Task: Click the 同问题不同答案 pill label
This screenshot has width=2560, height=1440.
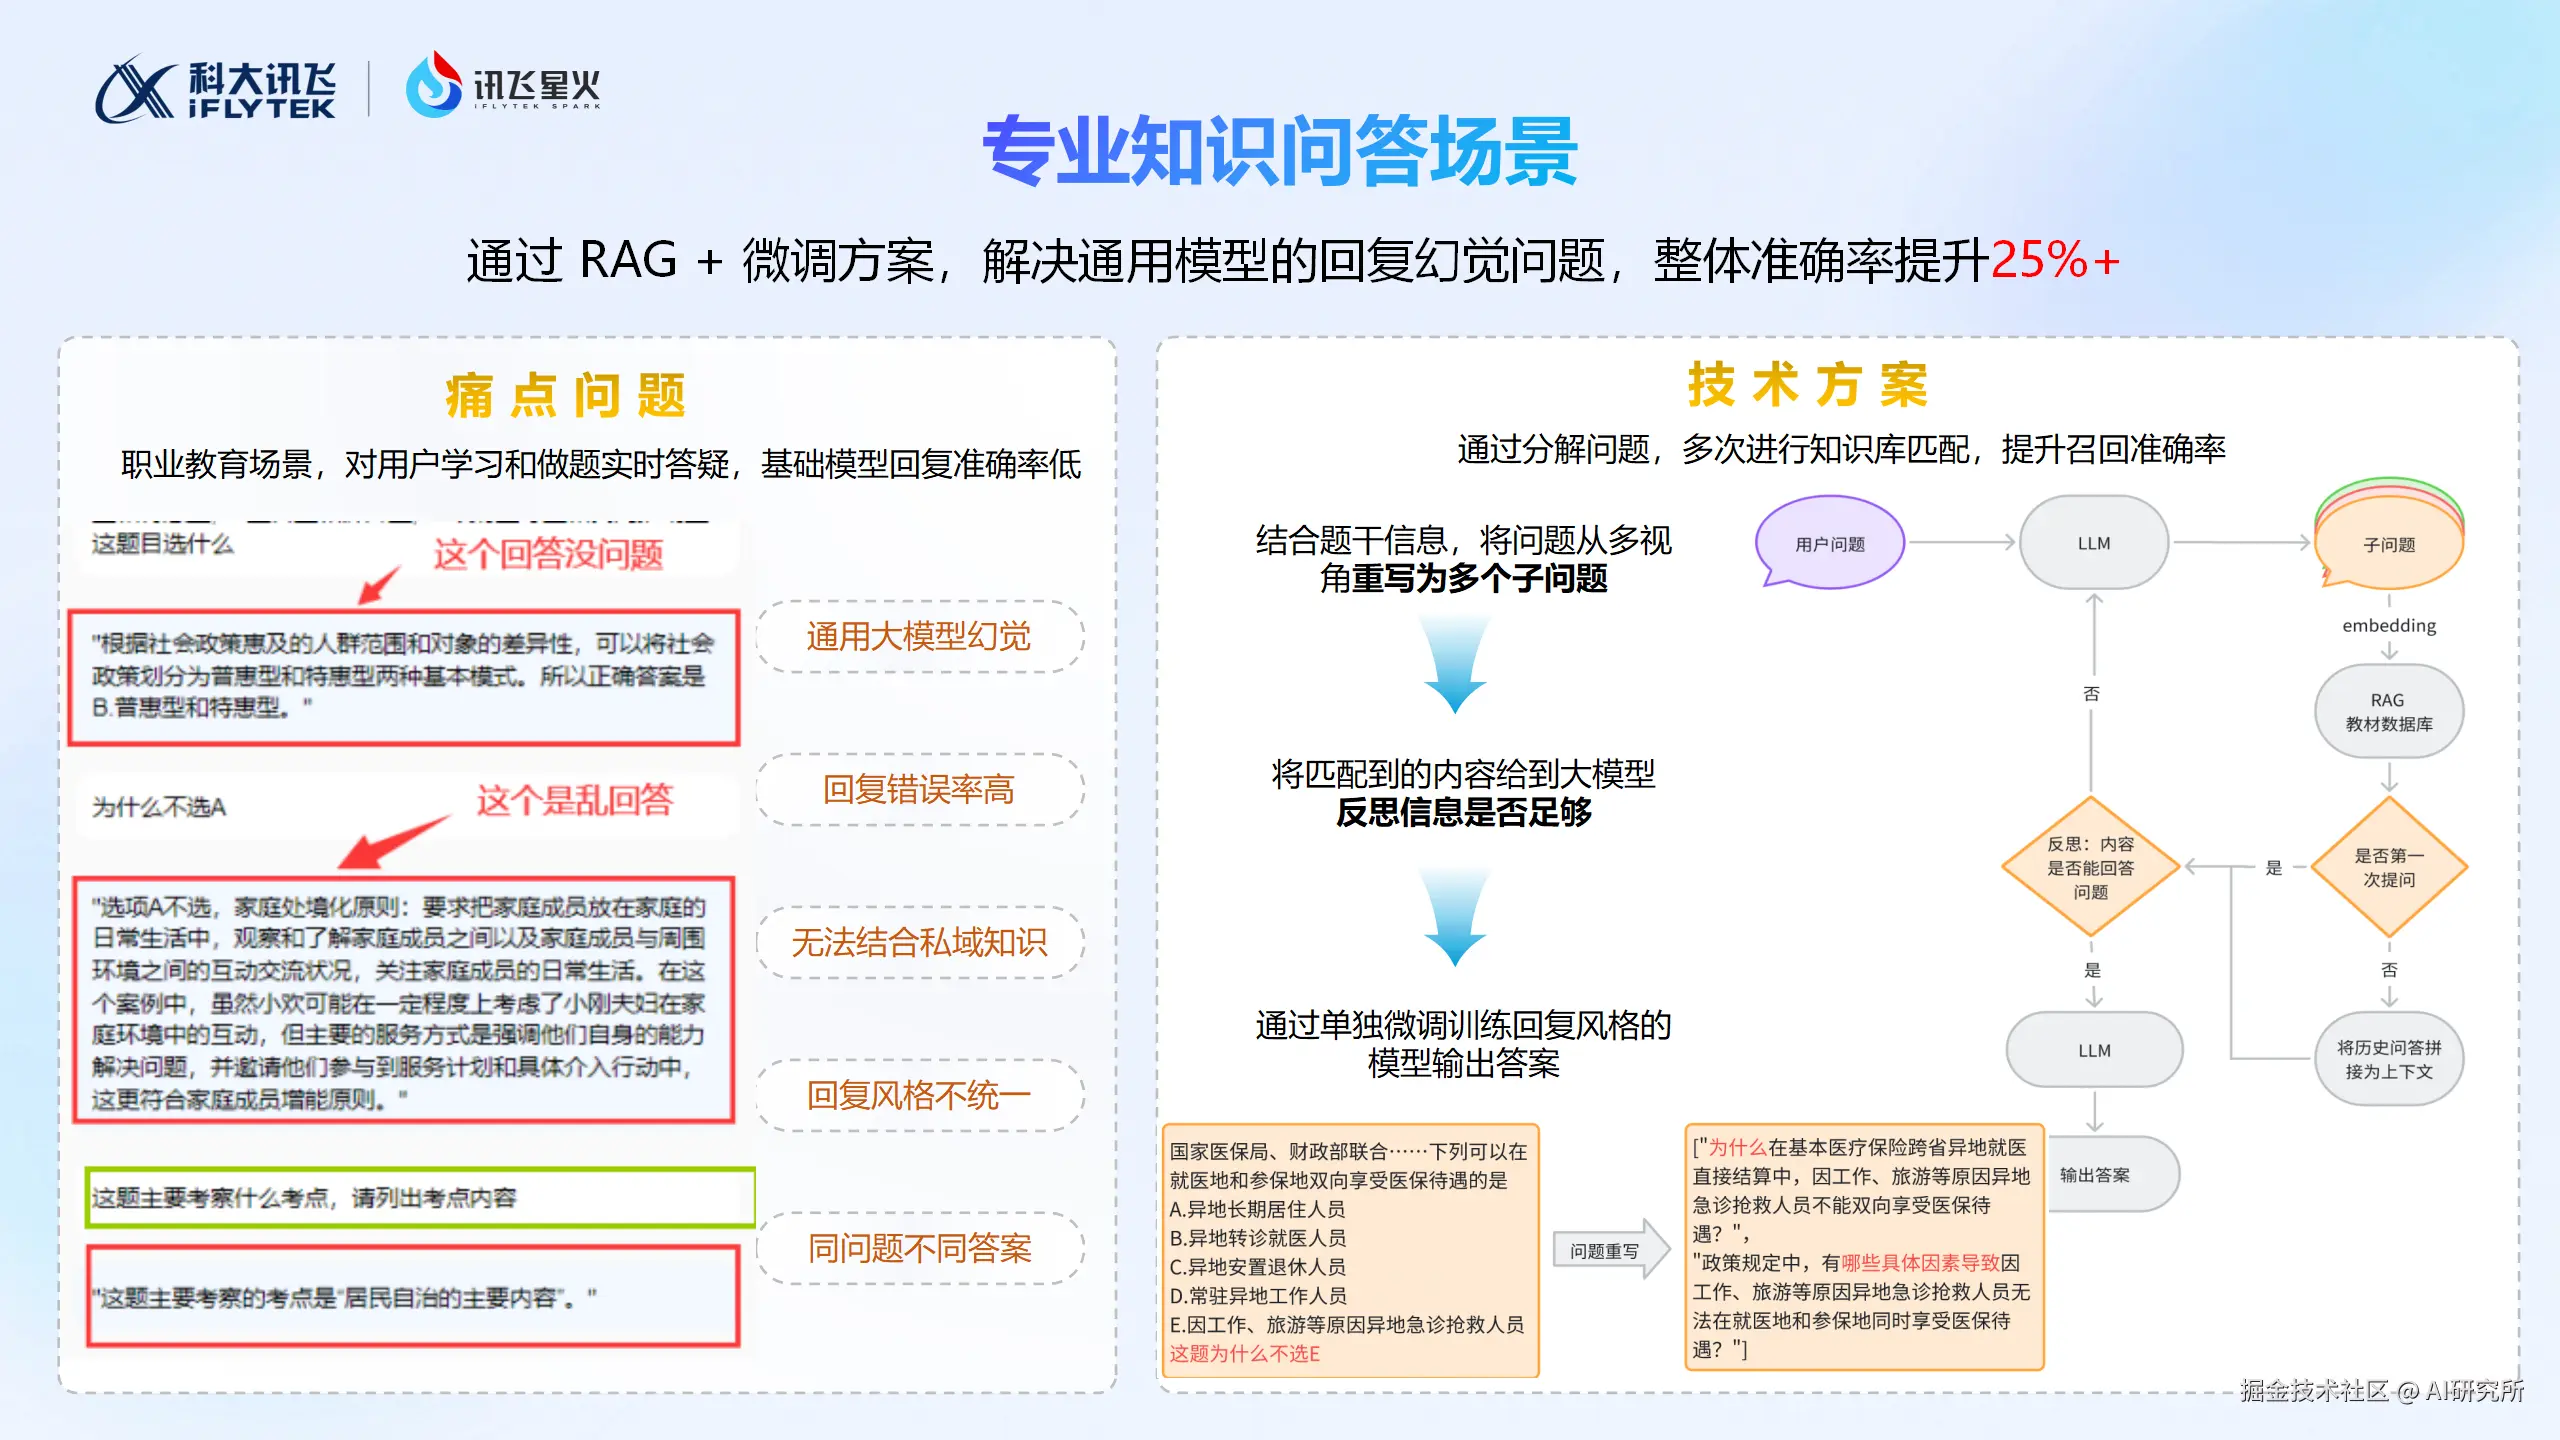Action: point(919,1248)
